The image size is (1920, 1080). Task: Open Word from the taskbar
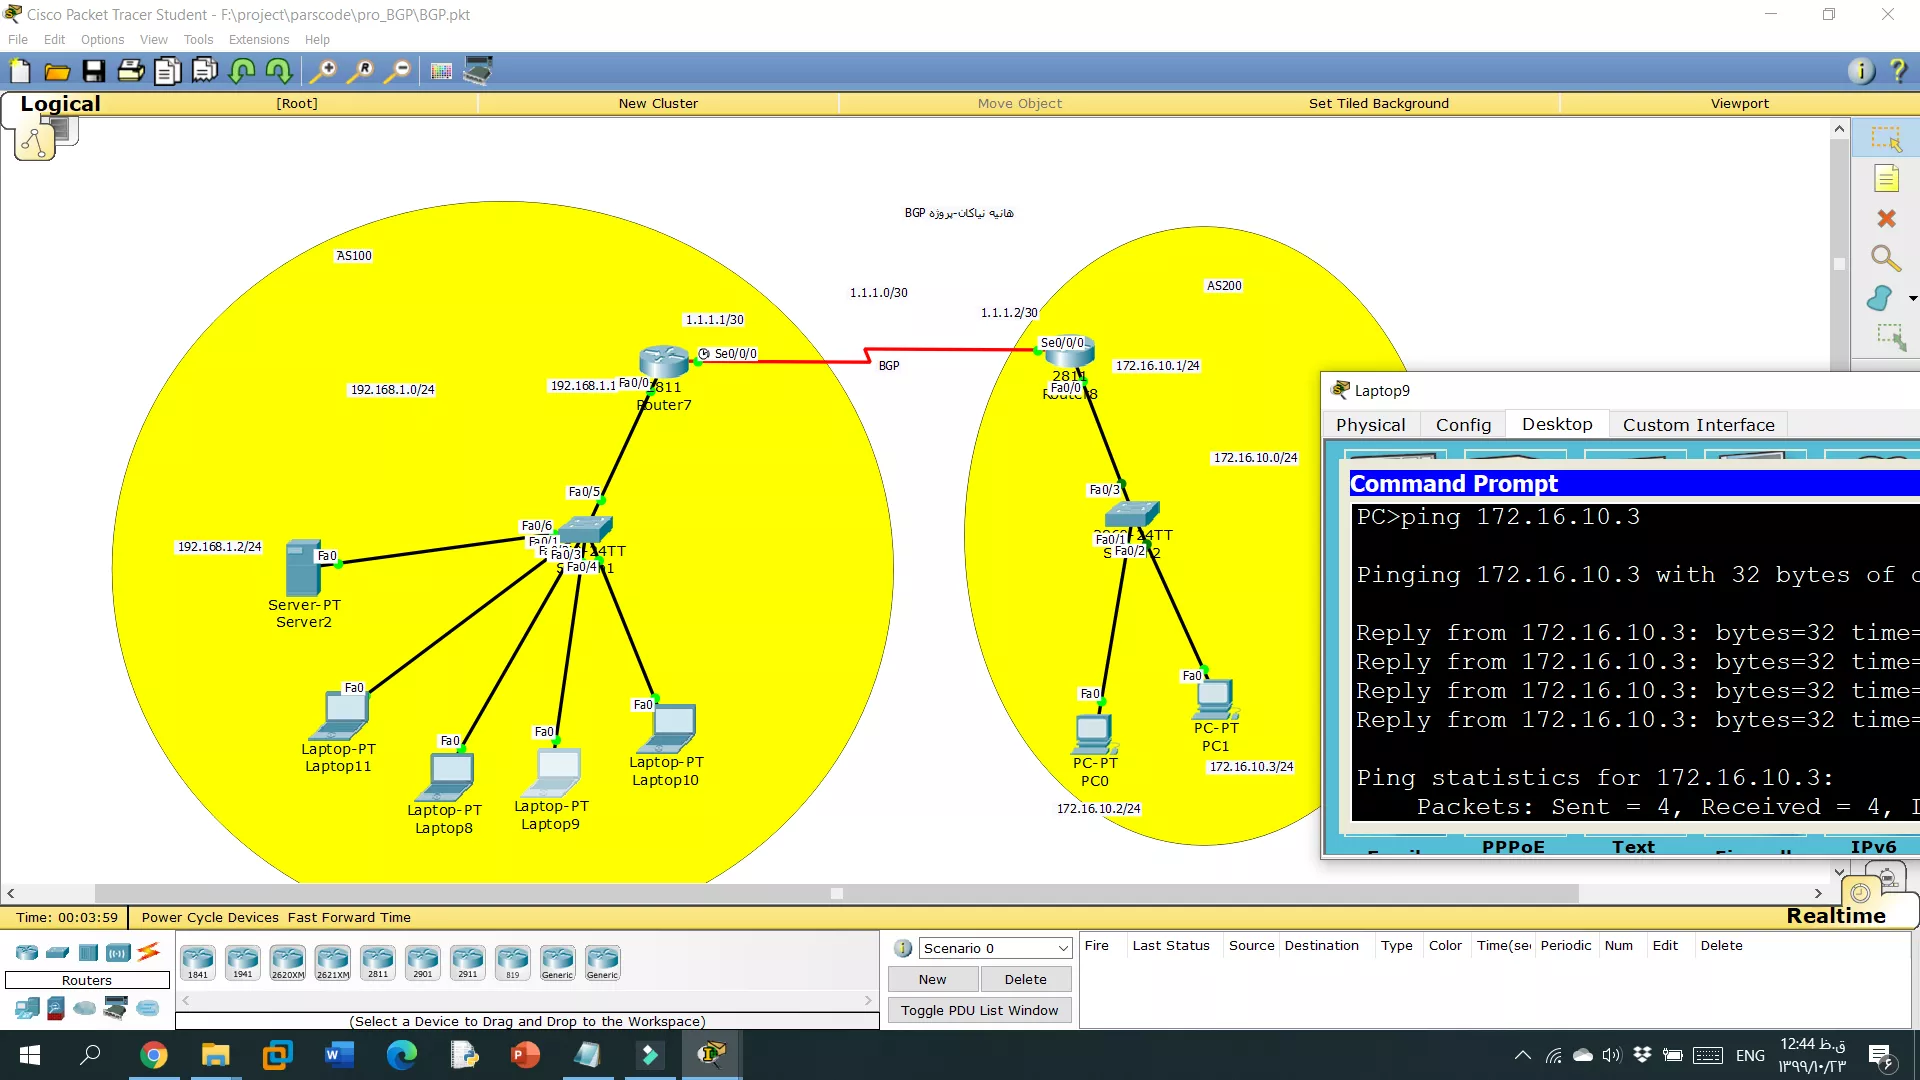click(x=339, y=1054)
